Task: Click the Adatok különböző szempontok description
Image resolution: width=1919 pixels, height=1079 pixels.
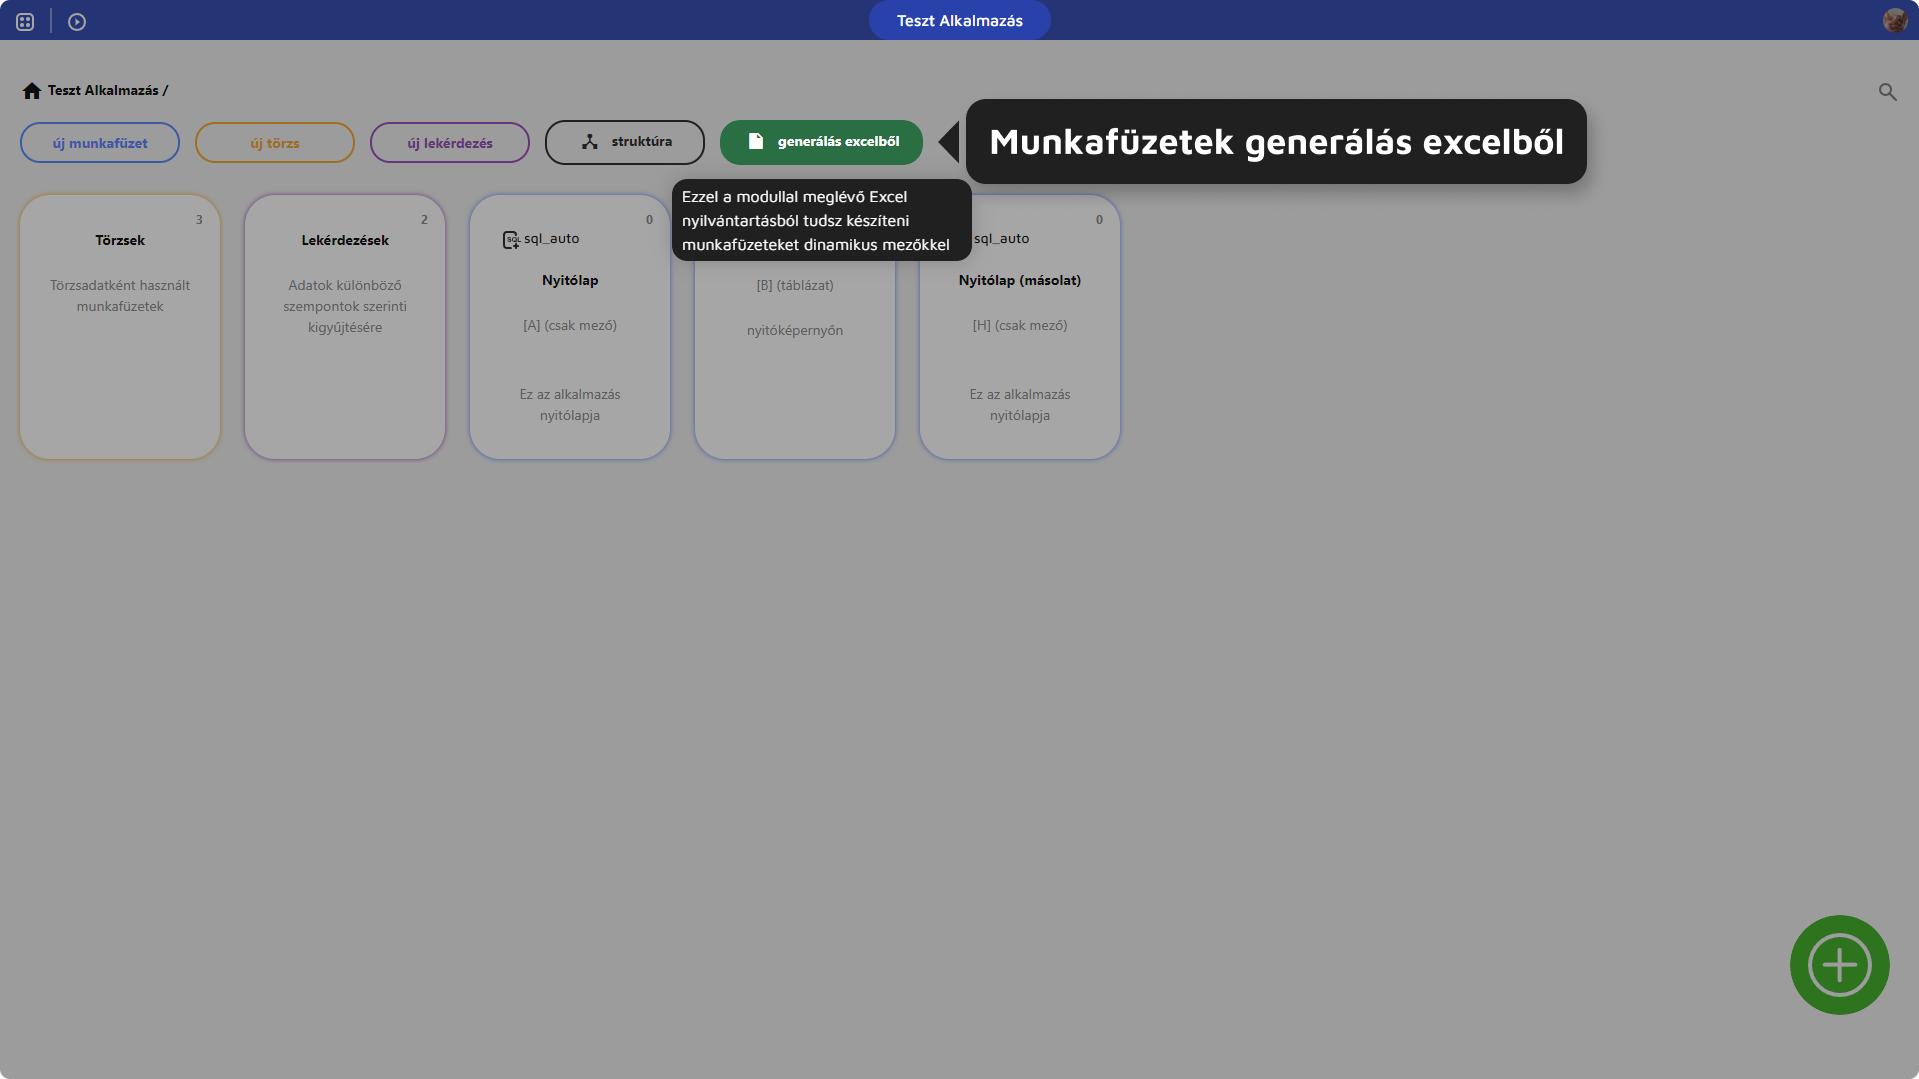Action: pyautogui.click(x=345, y=306)
